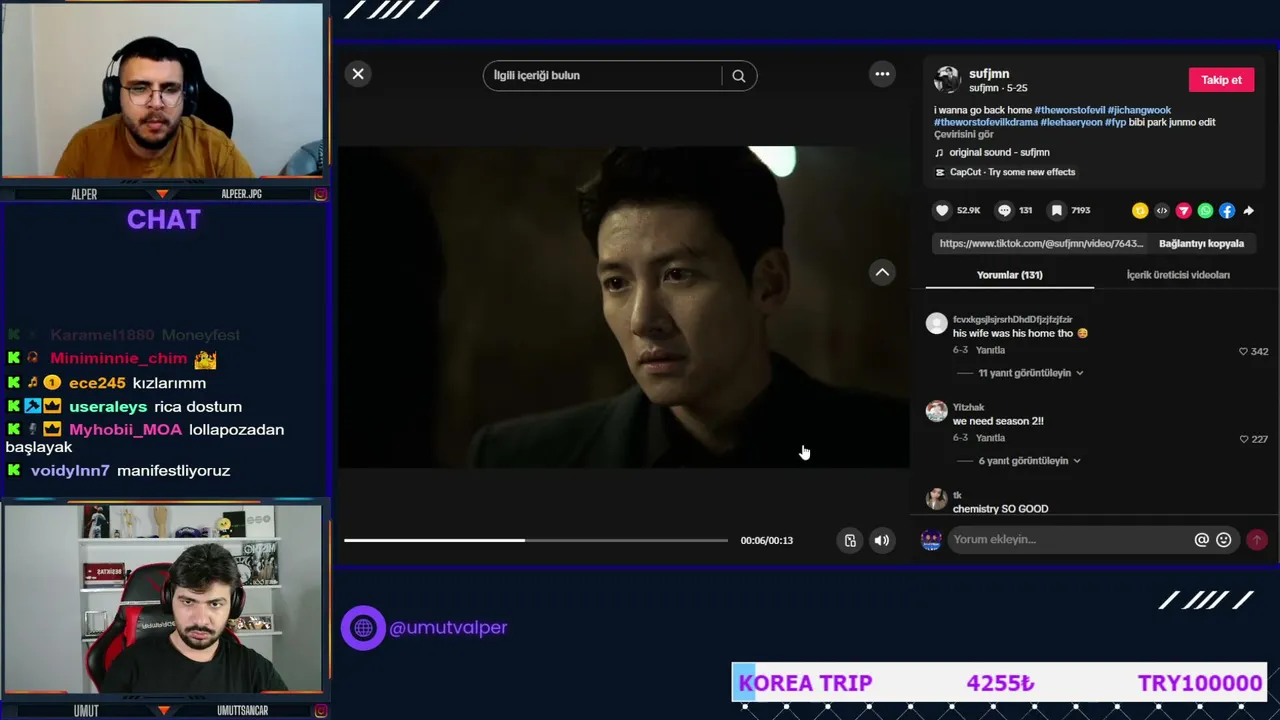Click Çevirisini gör to see translation
This screenshot has height=720, width=1280.
click(964, 135)
